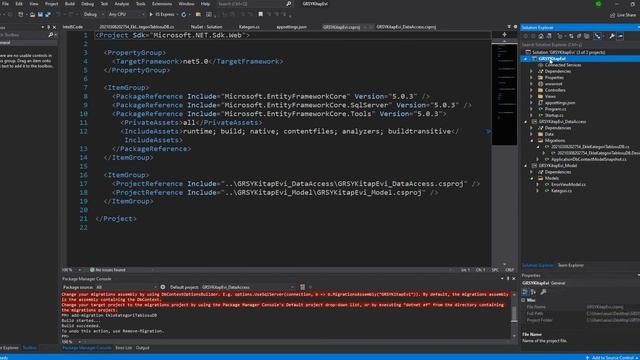Switch to the Team Explorer tab
This screenshot has width=640, height=360.
point(571,265)
